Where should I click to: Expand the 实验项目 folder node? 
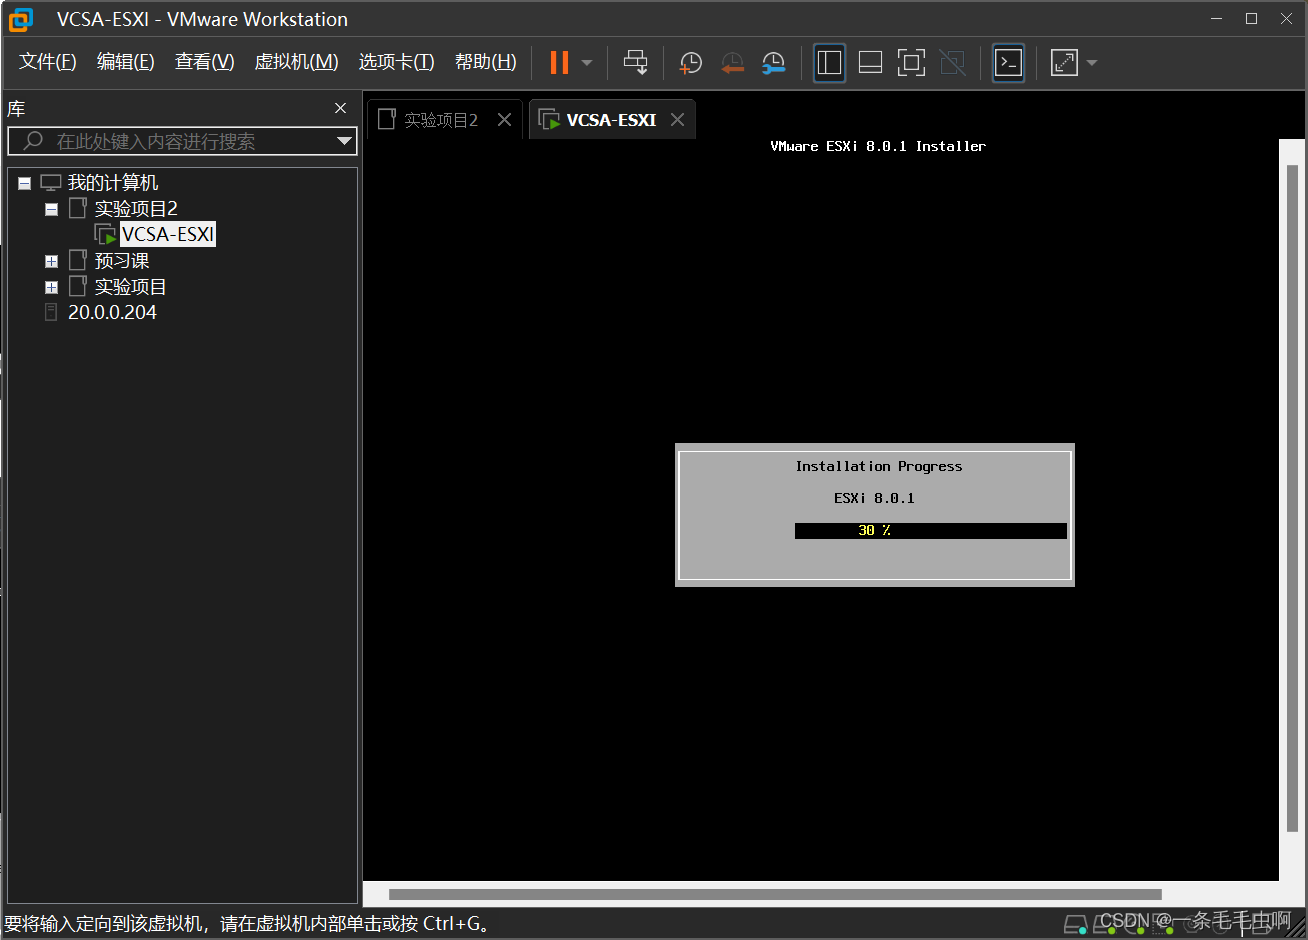[52, 287]
